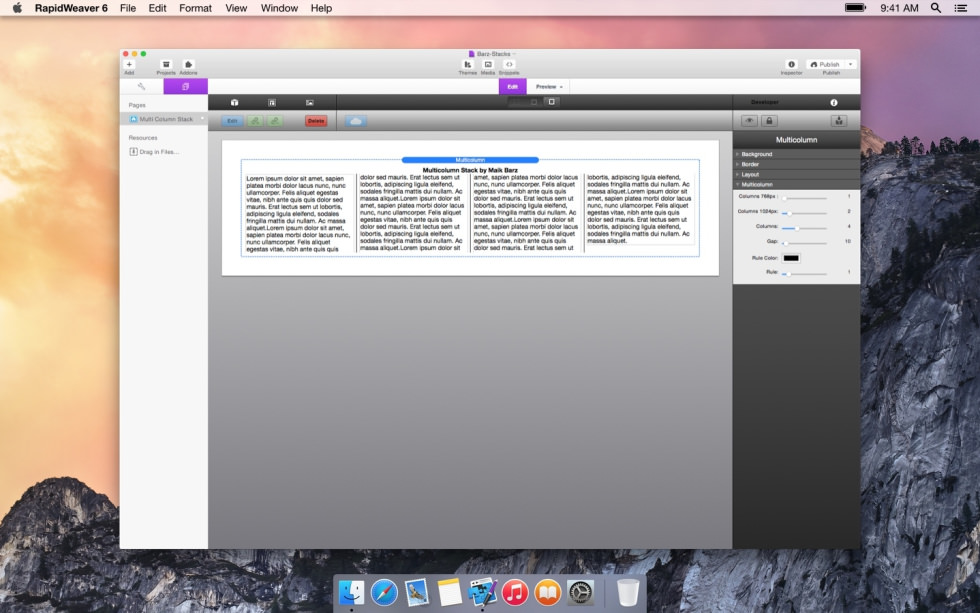Open the Publish dropdown arrow
The image size is (980, 613).
[851, 64]
